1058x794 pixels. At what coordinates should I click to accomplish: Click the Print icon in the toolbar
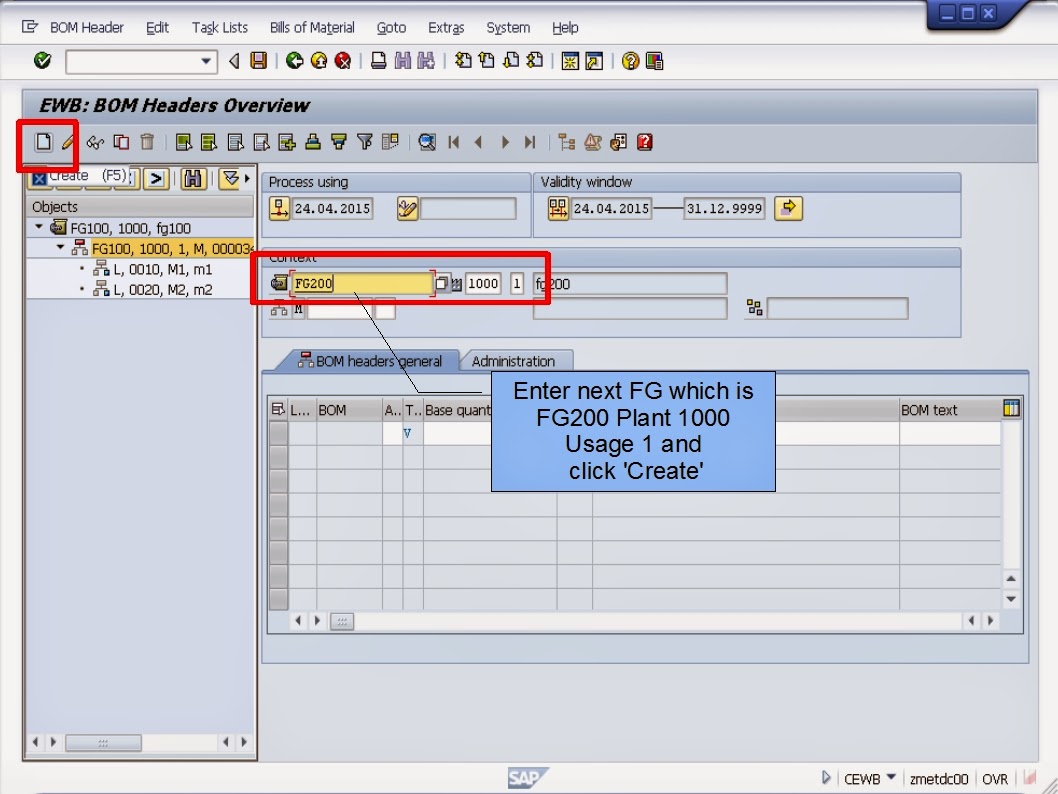coord(312,142)
